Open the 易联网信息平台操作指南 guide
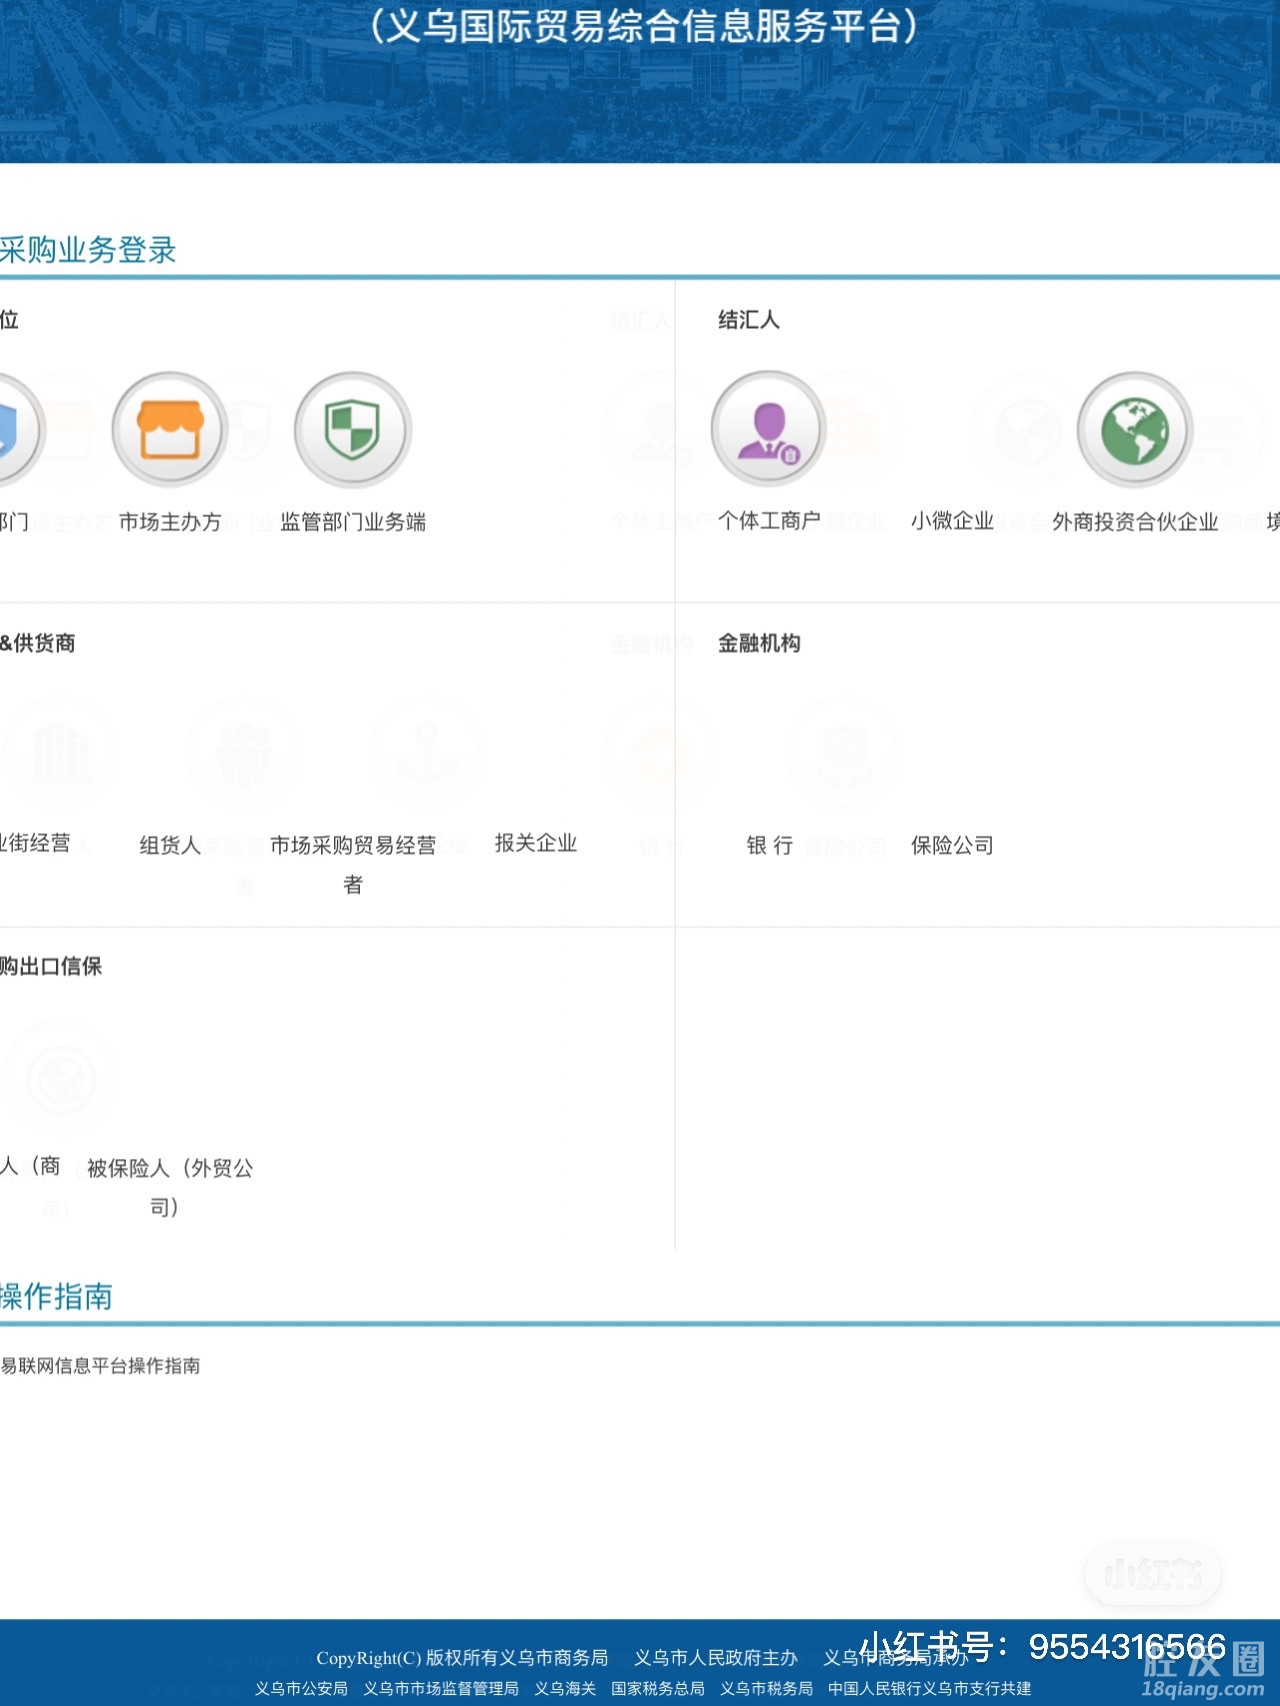The height and width of the screenshot is (1706, 1280). pyautogui.click(x=100, y=1366)
